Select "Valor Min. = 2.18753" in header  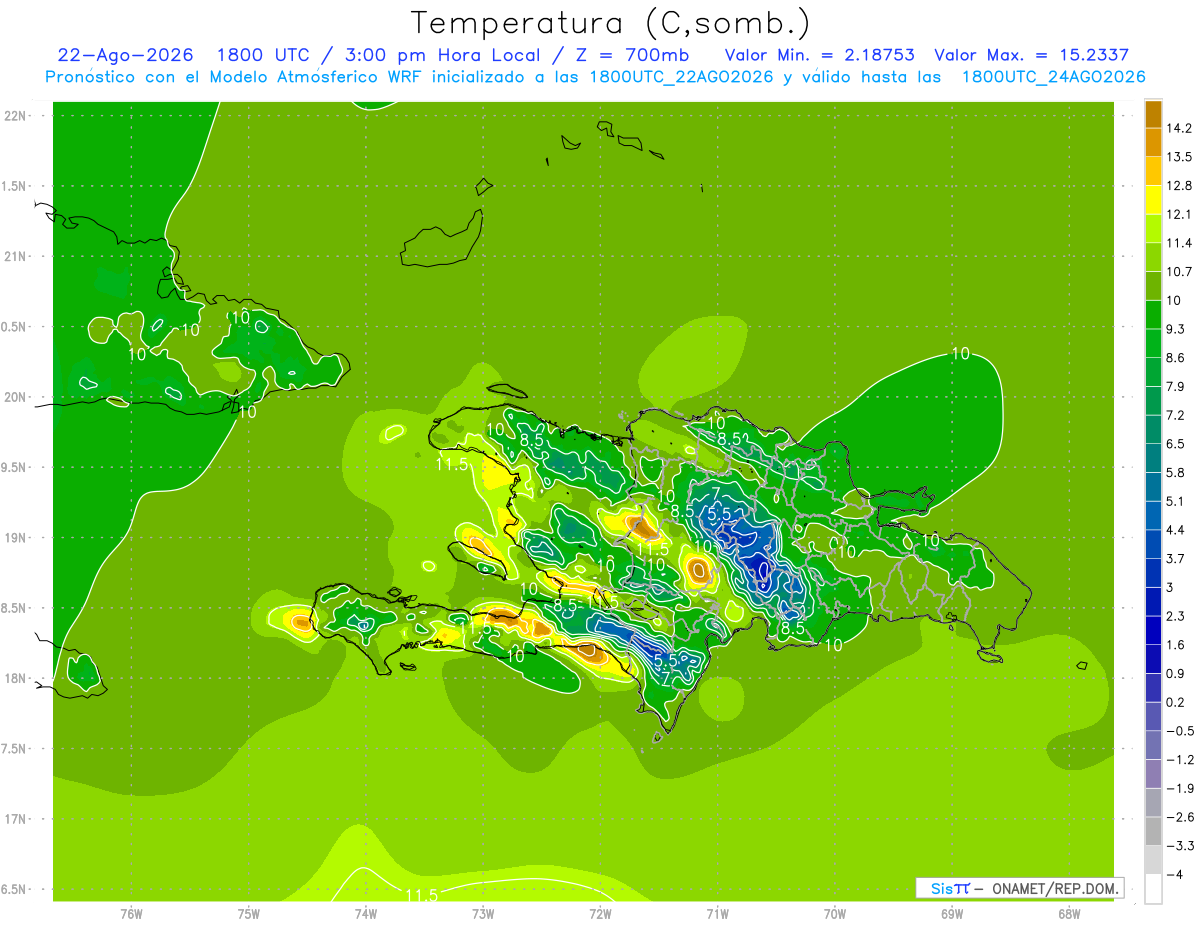[819, 55]
